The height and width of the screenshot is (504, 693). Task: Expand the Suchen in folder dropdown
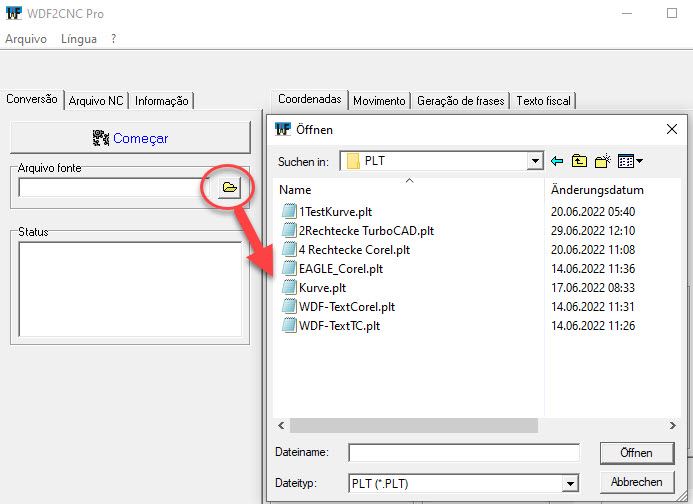pyautogui.click(x=535, y=161)
